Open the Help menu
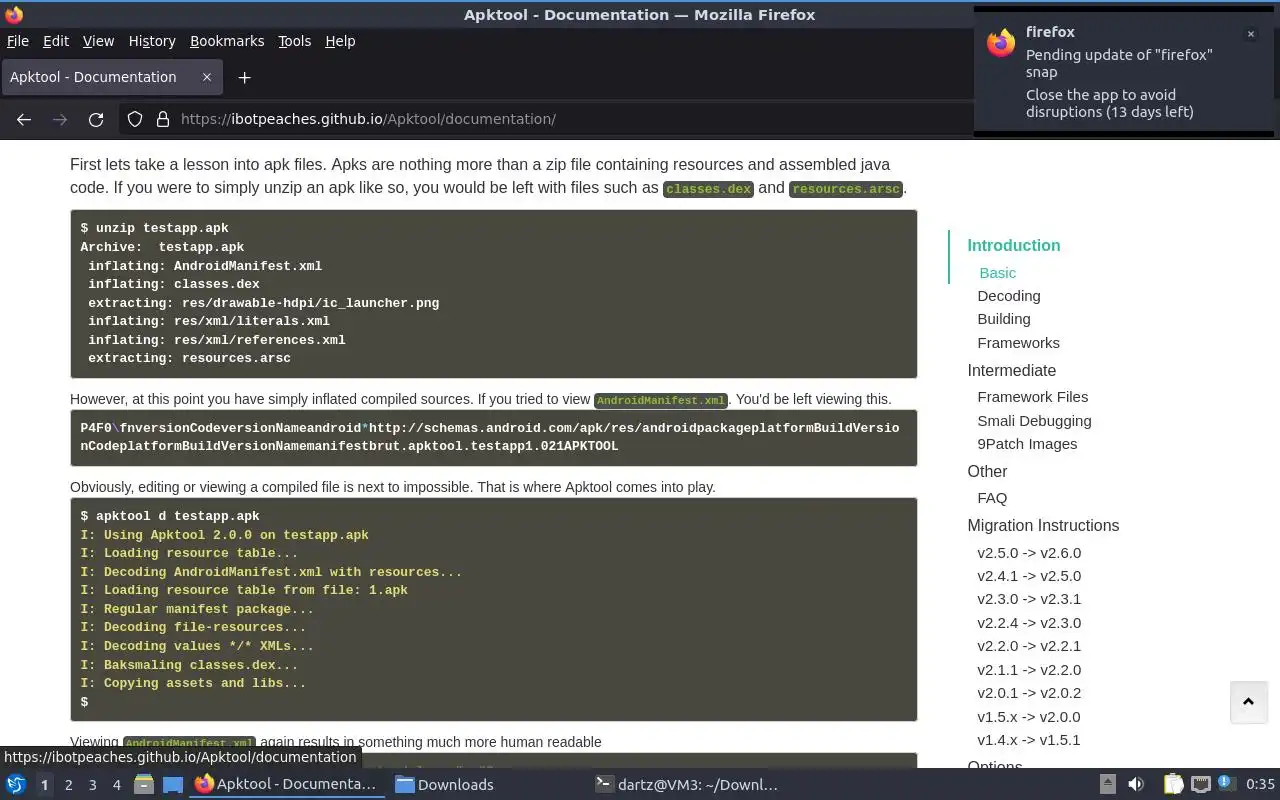Image resolution: width=1280 pixels, height=800 pixels. 340,41
